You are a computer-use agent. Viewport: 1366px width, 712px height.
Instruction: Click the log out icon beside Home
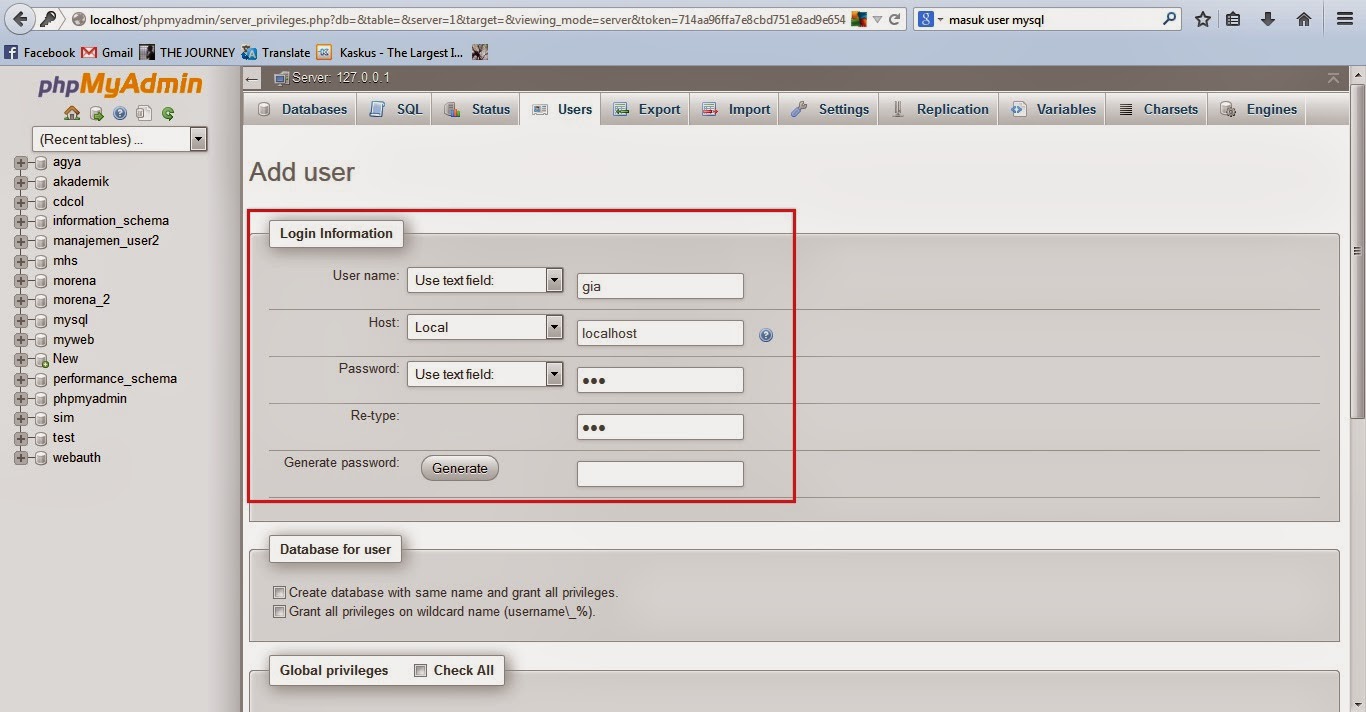96,113
